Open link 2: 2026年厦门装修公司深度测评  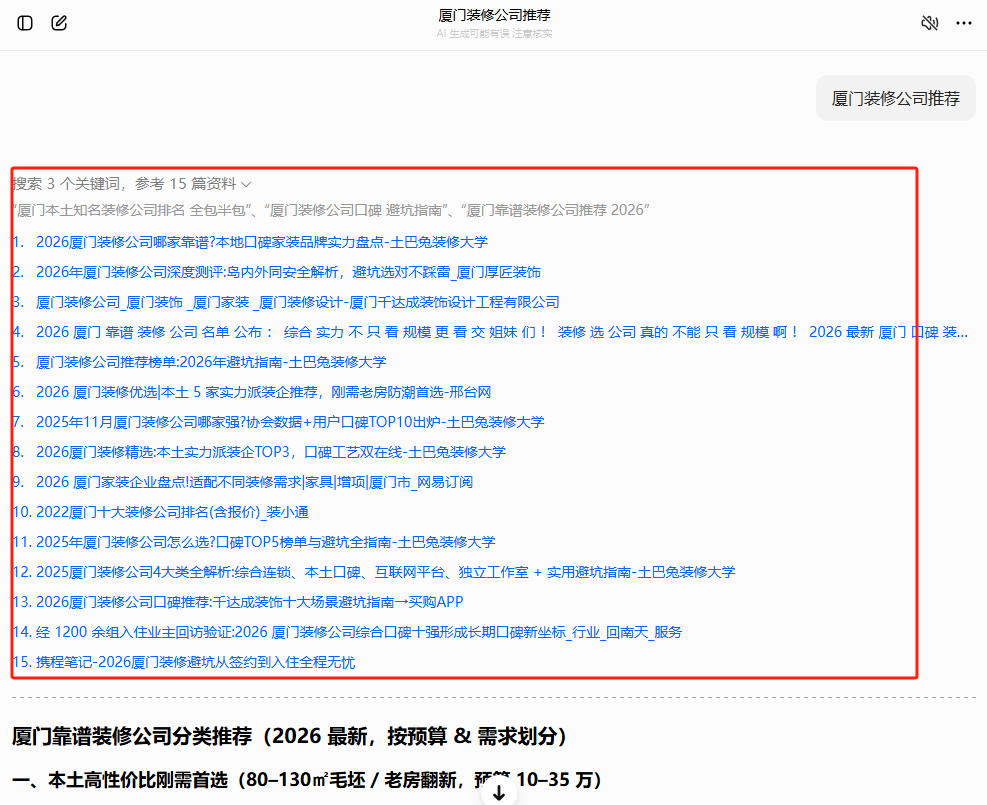coord(288,272)
